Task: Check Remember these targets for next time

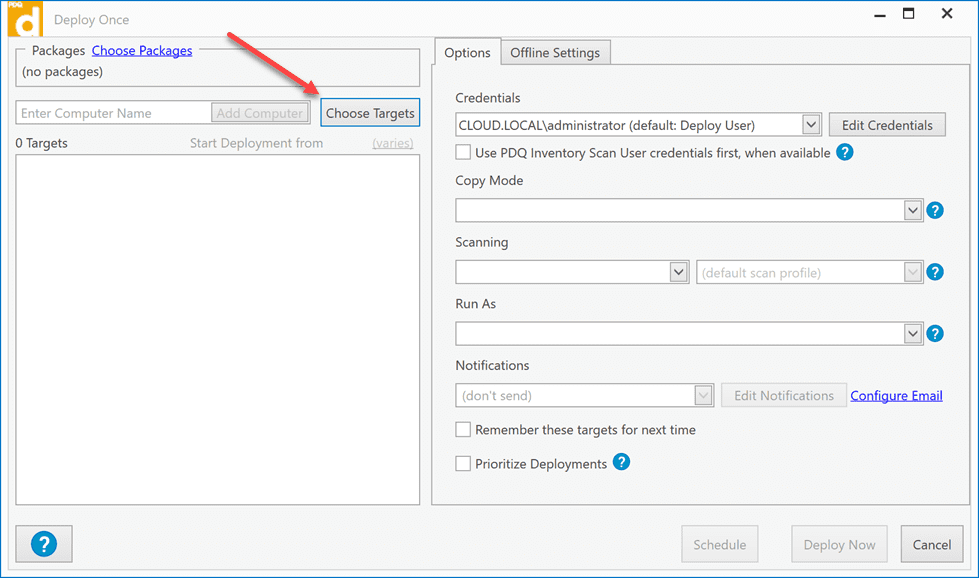Action: pyautogui.click(x=463, y=430)
